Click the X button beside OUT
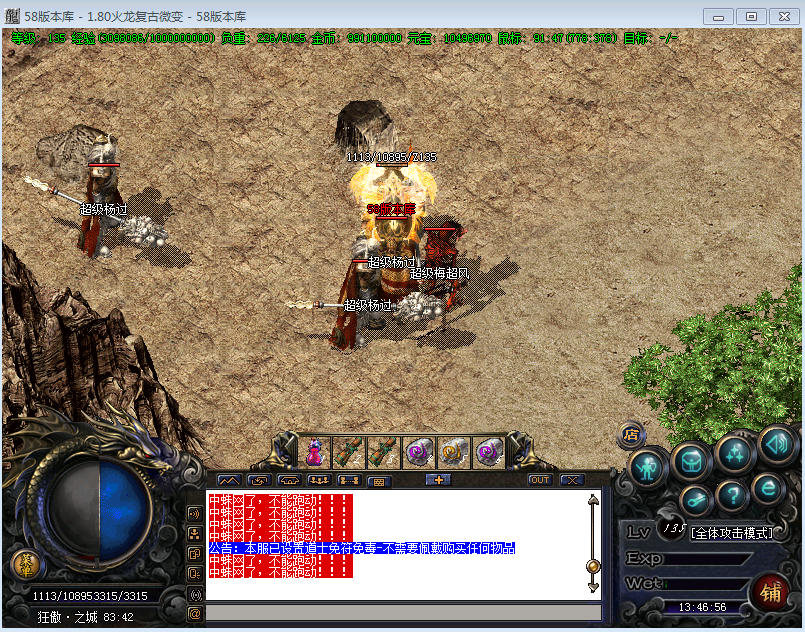This screenshot has height=632, width=805. [x=572, y=480]
